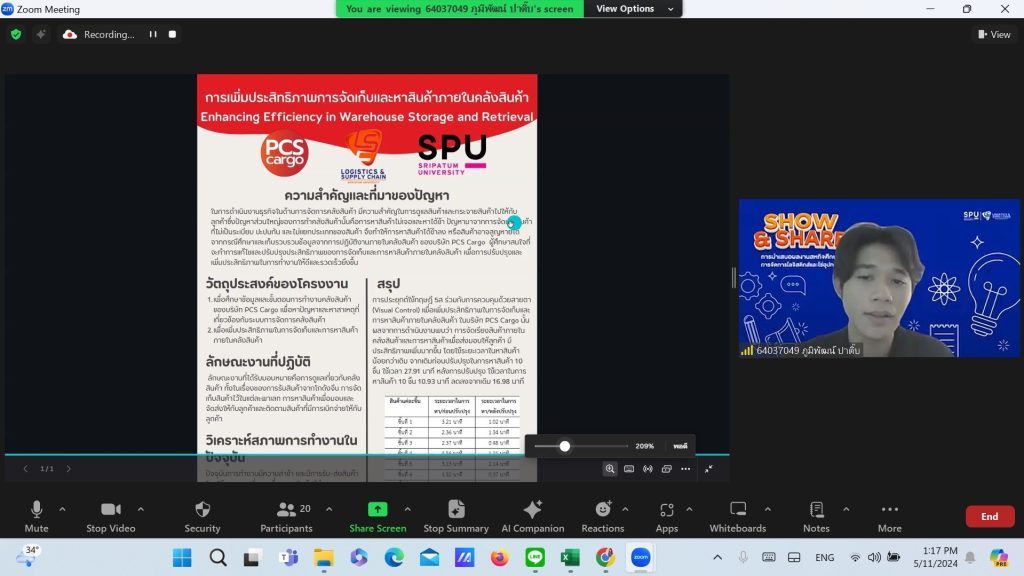This screenshot has width=1024, height=576.
Task: Expand Whiteboards options arrow
Action: [767, 509]
